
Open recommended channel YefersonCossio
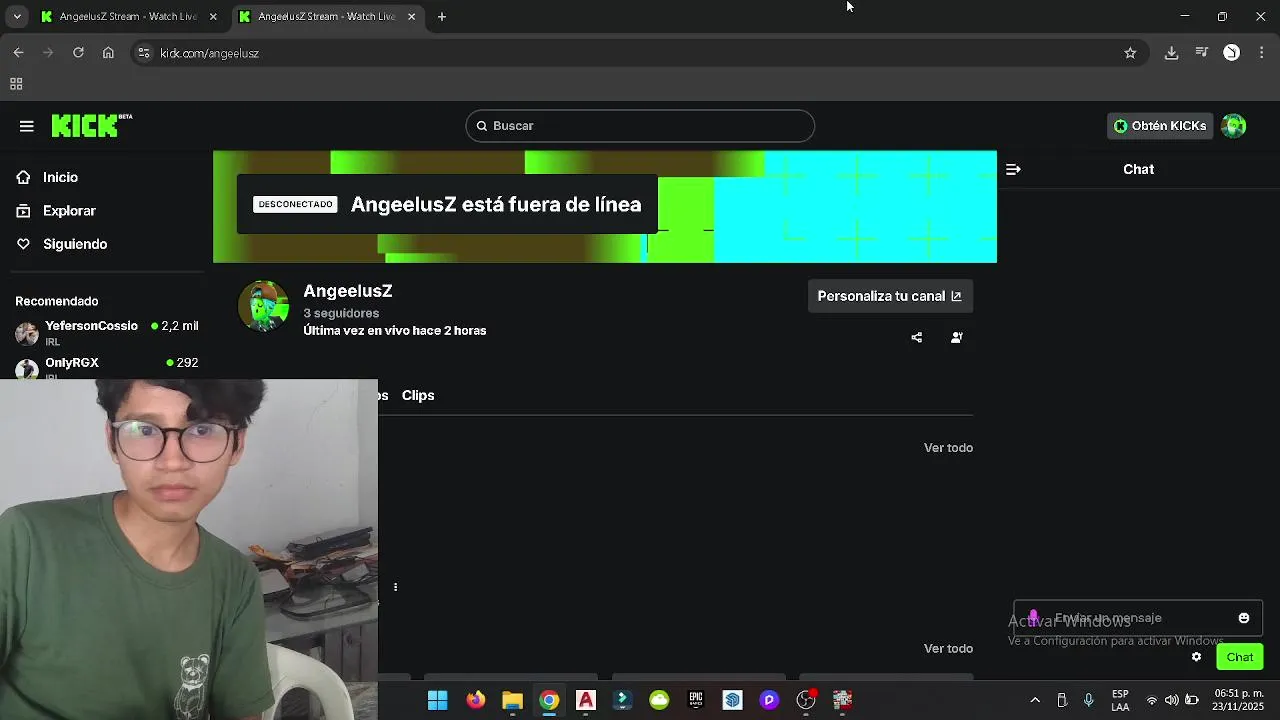(x=106, y=332)
